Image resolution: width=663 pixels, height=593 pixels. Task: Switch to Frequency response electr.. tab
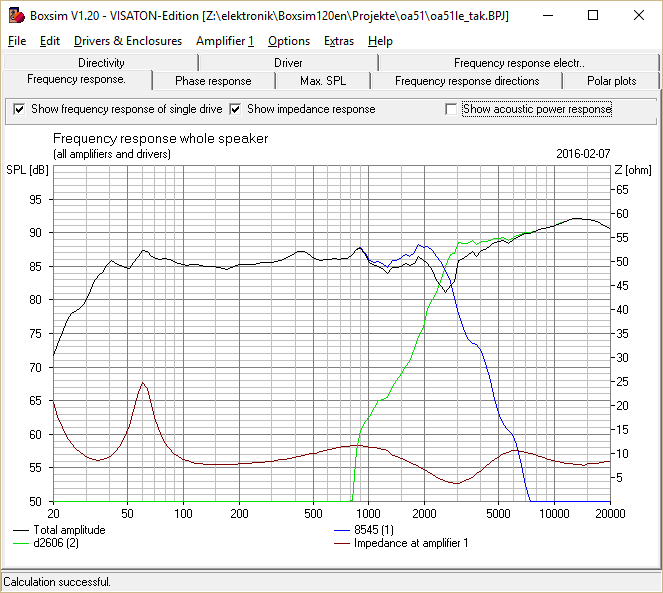519,63
